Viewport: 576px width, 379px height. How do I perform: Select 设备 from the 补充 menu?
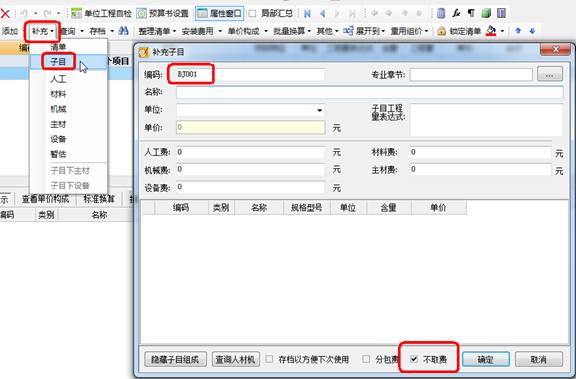[58, 139]
